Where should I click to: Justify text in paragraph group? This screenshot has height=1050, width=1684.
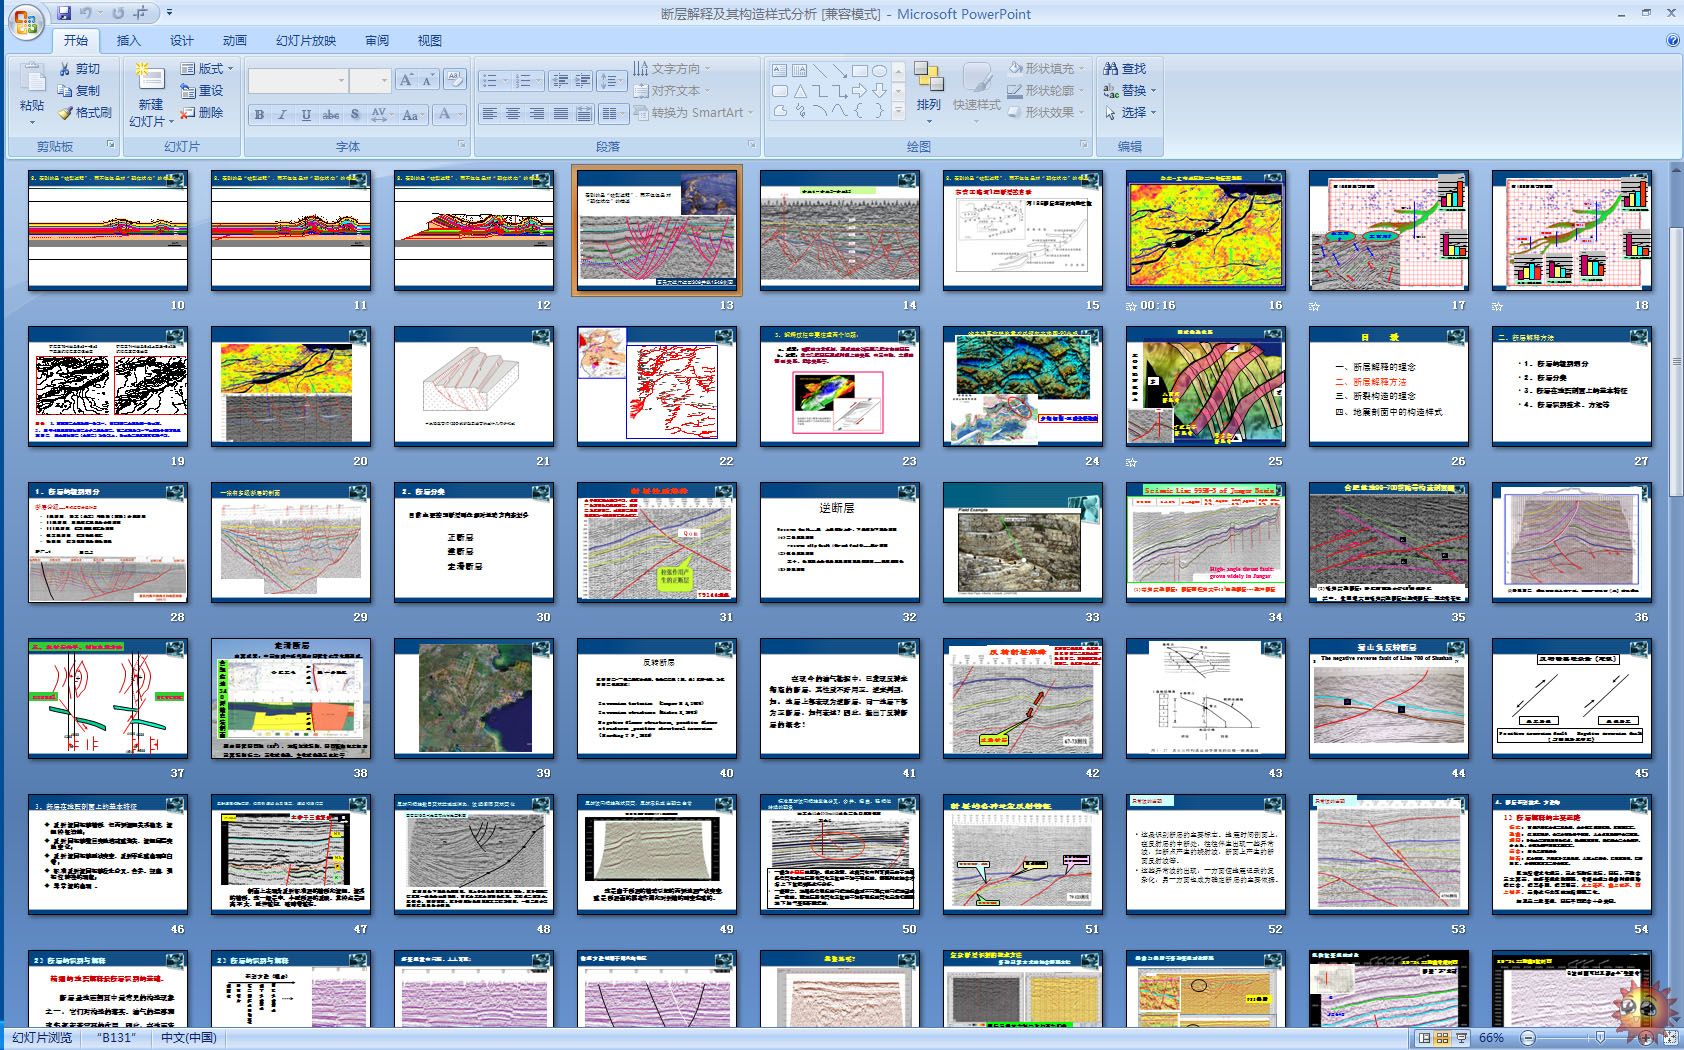561,114
